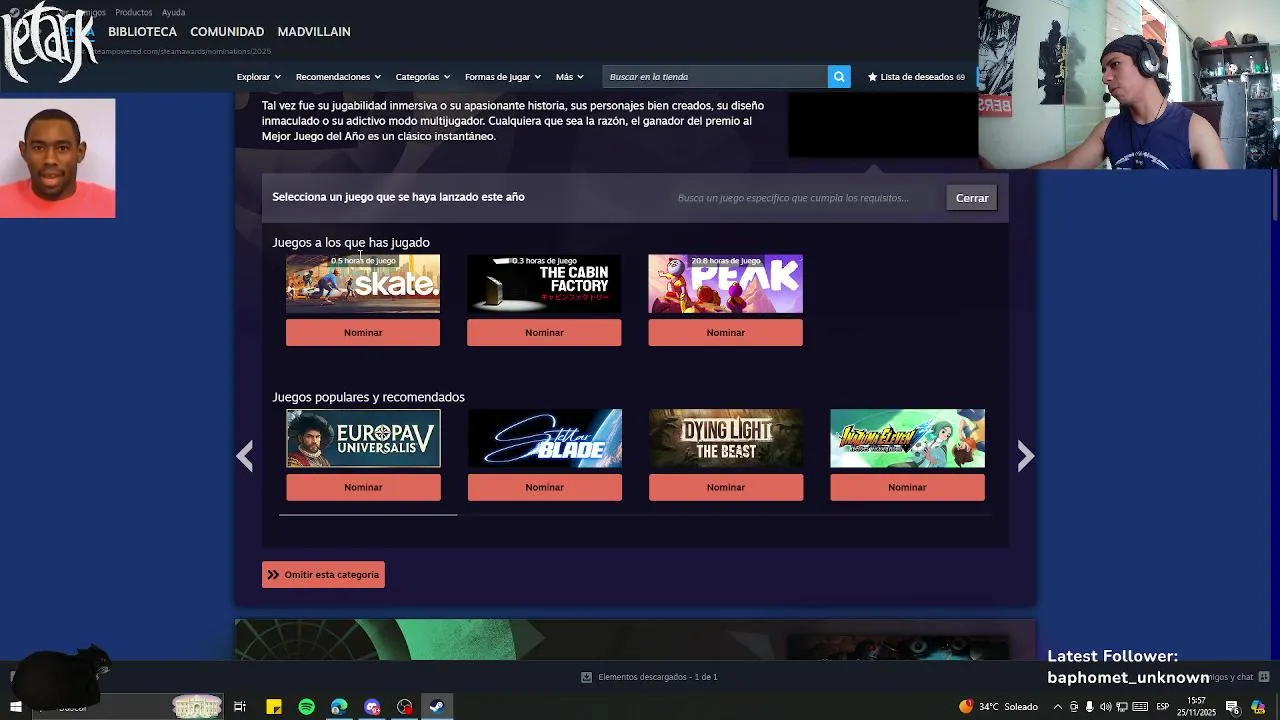Open the MADVILLAIN profile tab

click(314, 32)
